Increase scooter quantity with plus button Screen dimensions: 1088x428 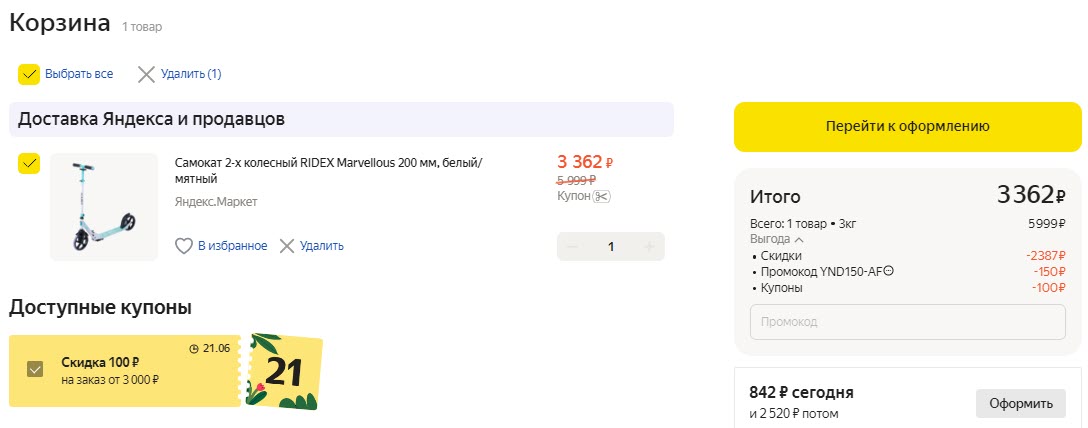(648, 247)
